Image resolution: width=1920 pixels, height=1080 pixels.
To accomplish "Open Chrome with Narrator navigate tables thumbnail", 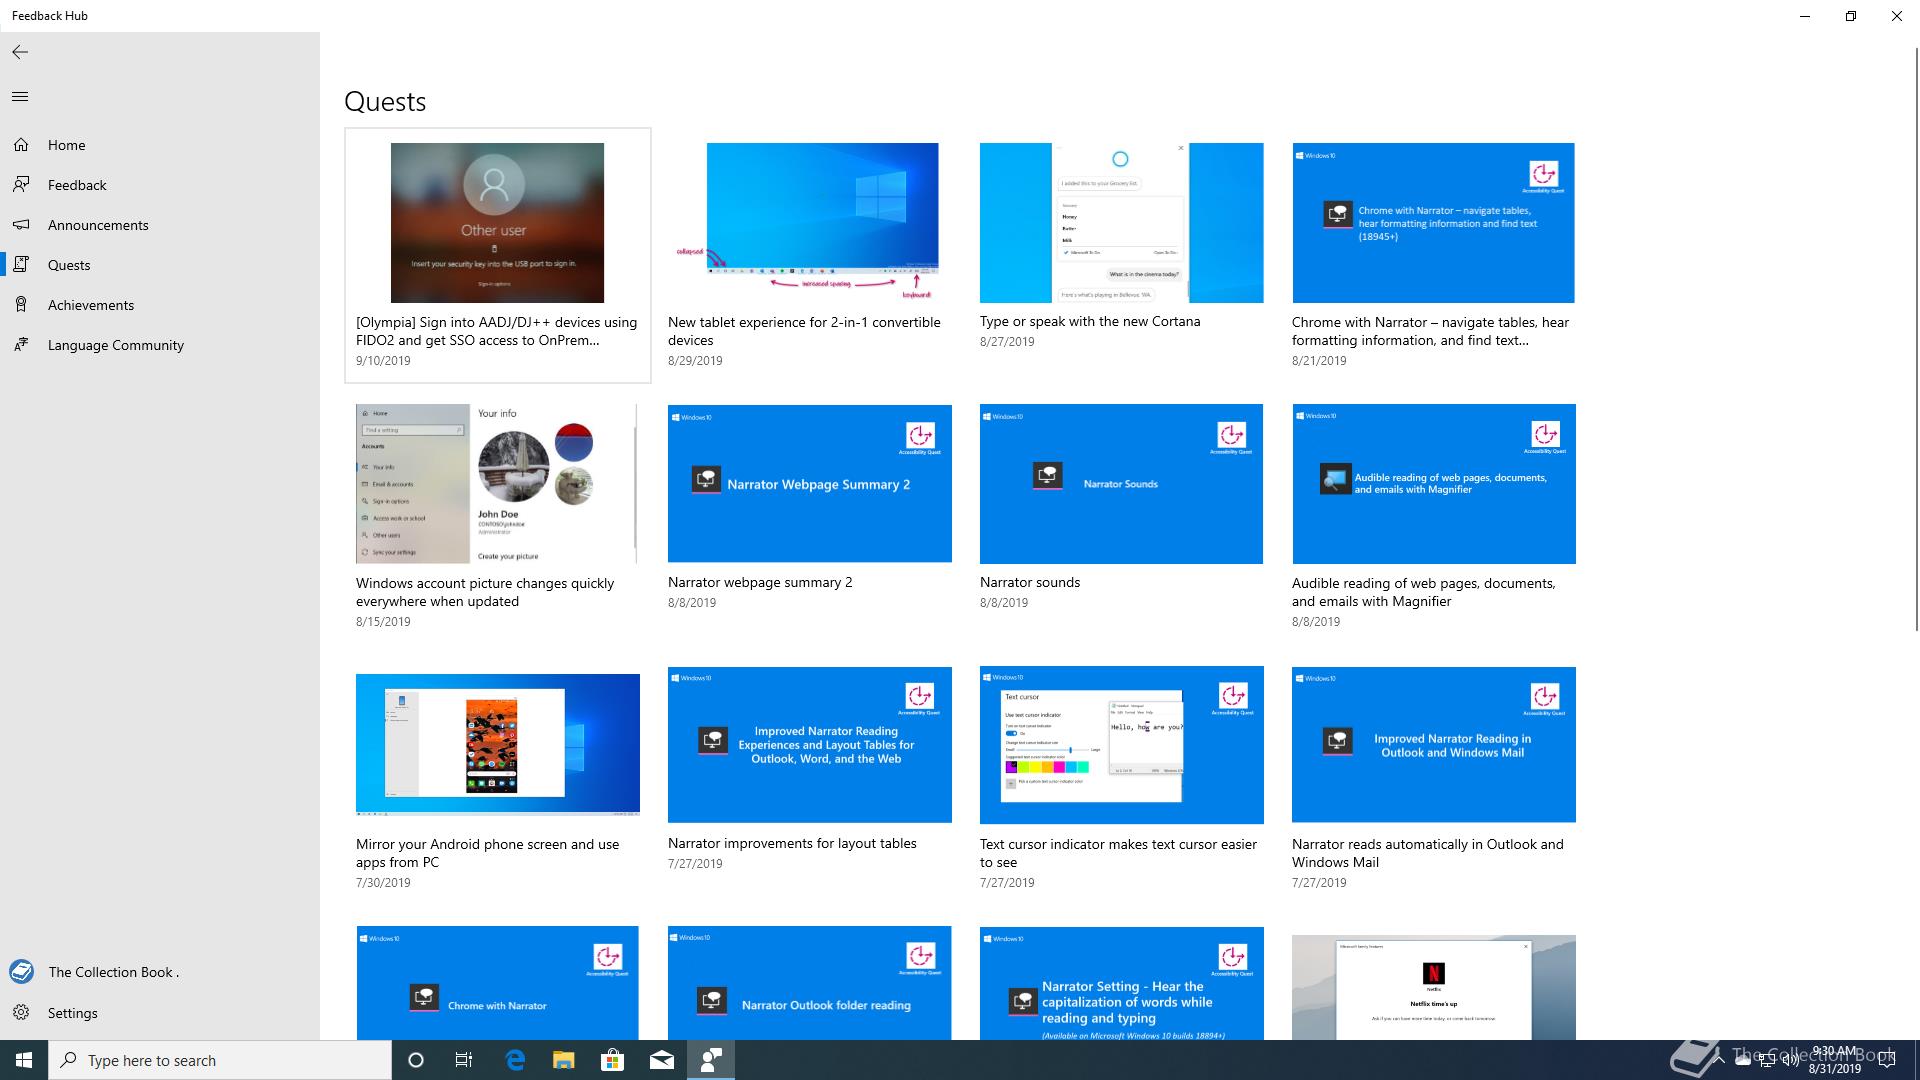I will pos(1433,223).
